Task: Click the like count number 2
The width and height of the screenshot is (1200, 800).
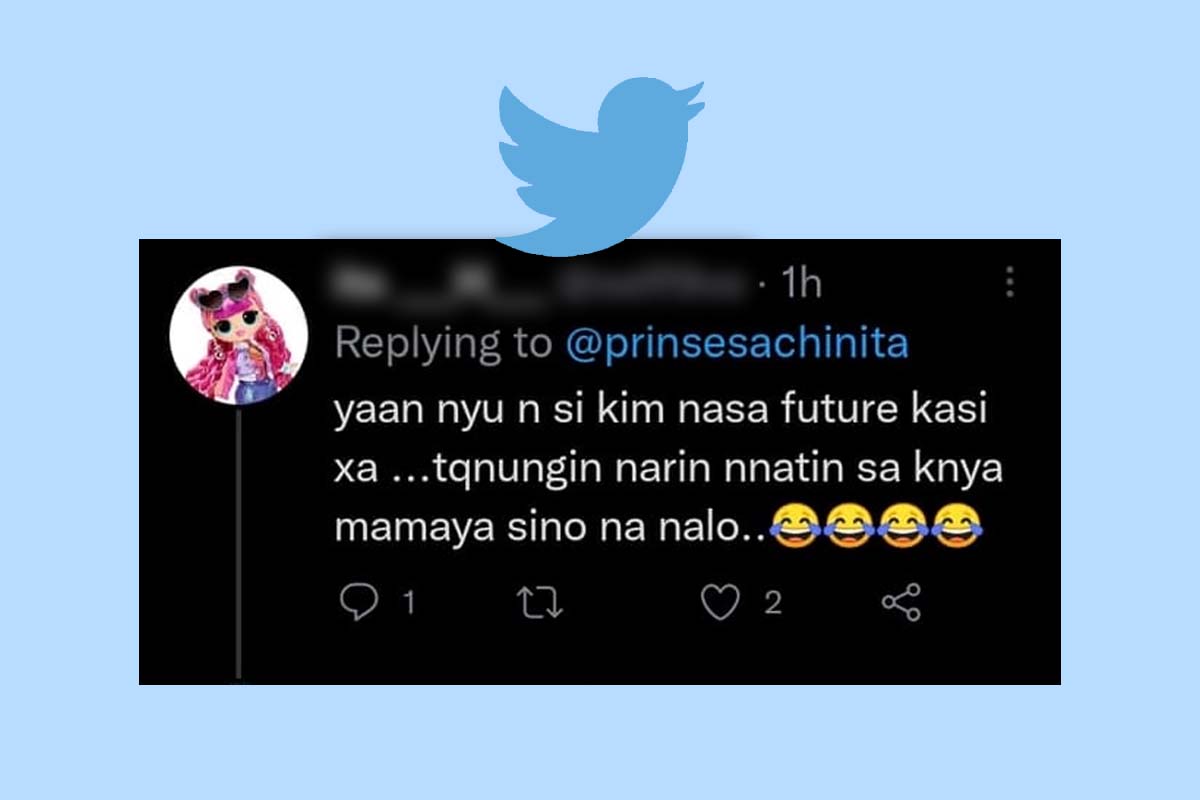Action: click(x=772, y=603)
